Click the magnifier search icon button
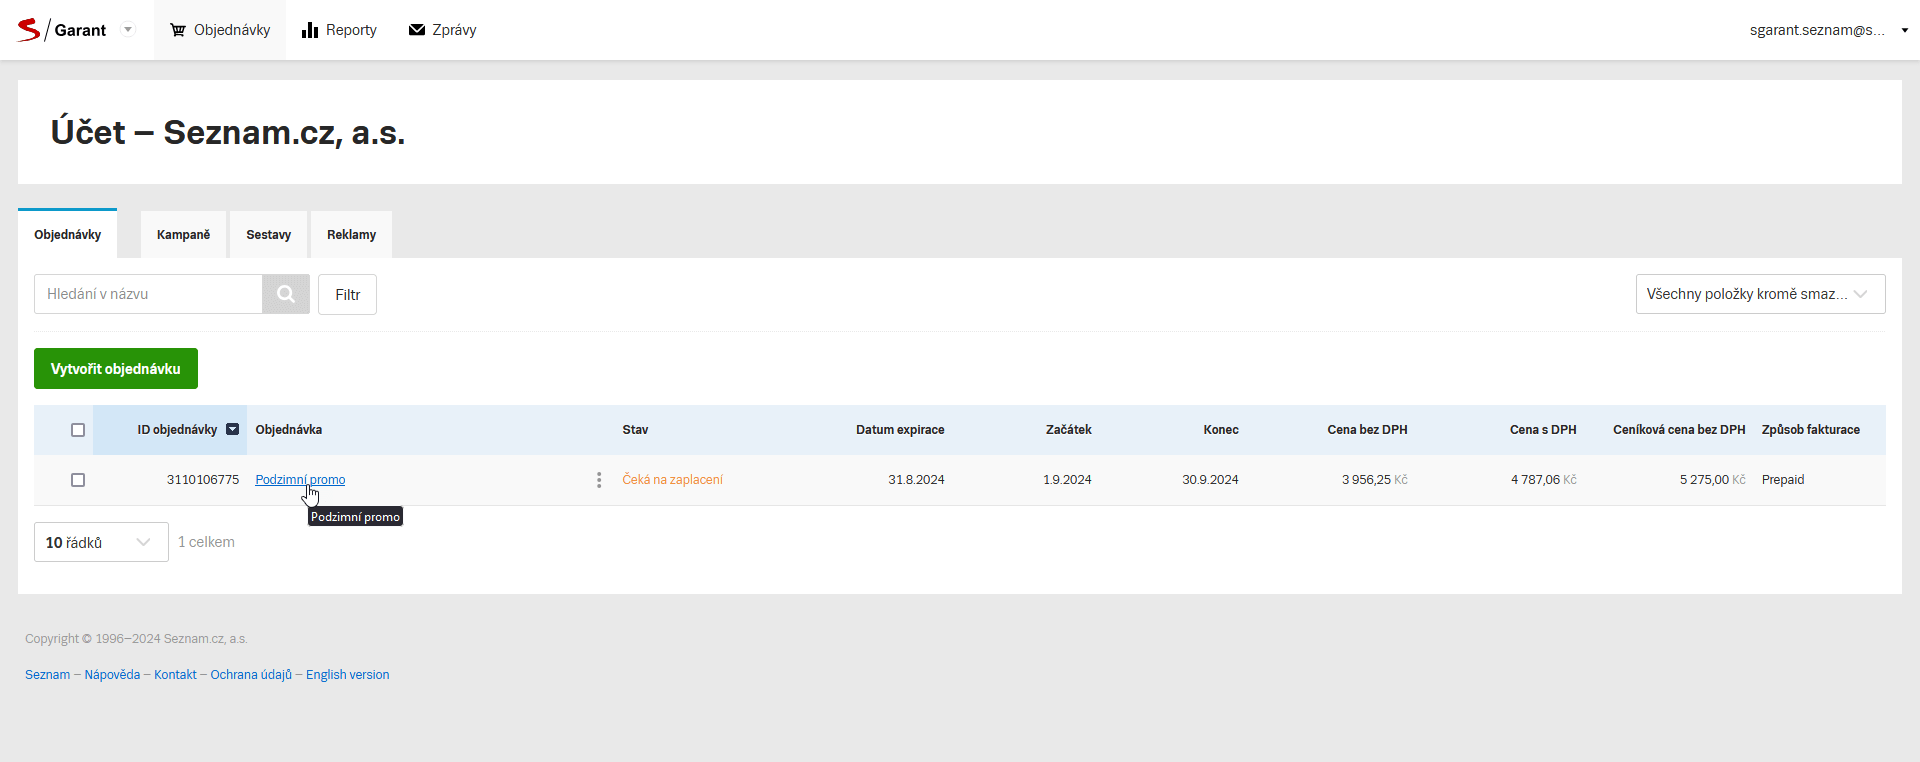 [286, 294]
